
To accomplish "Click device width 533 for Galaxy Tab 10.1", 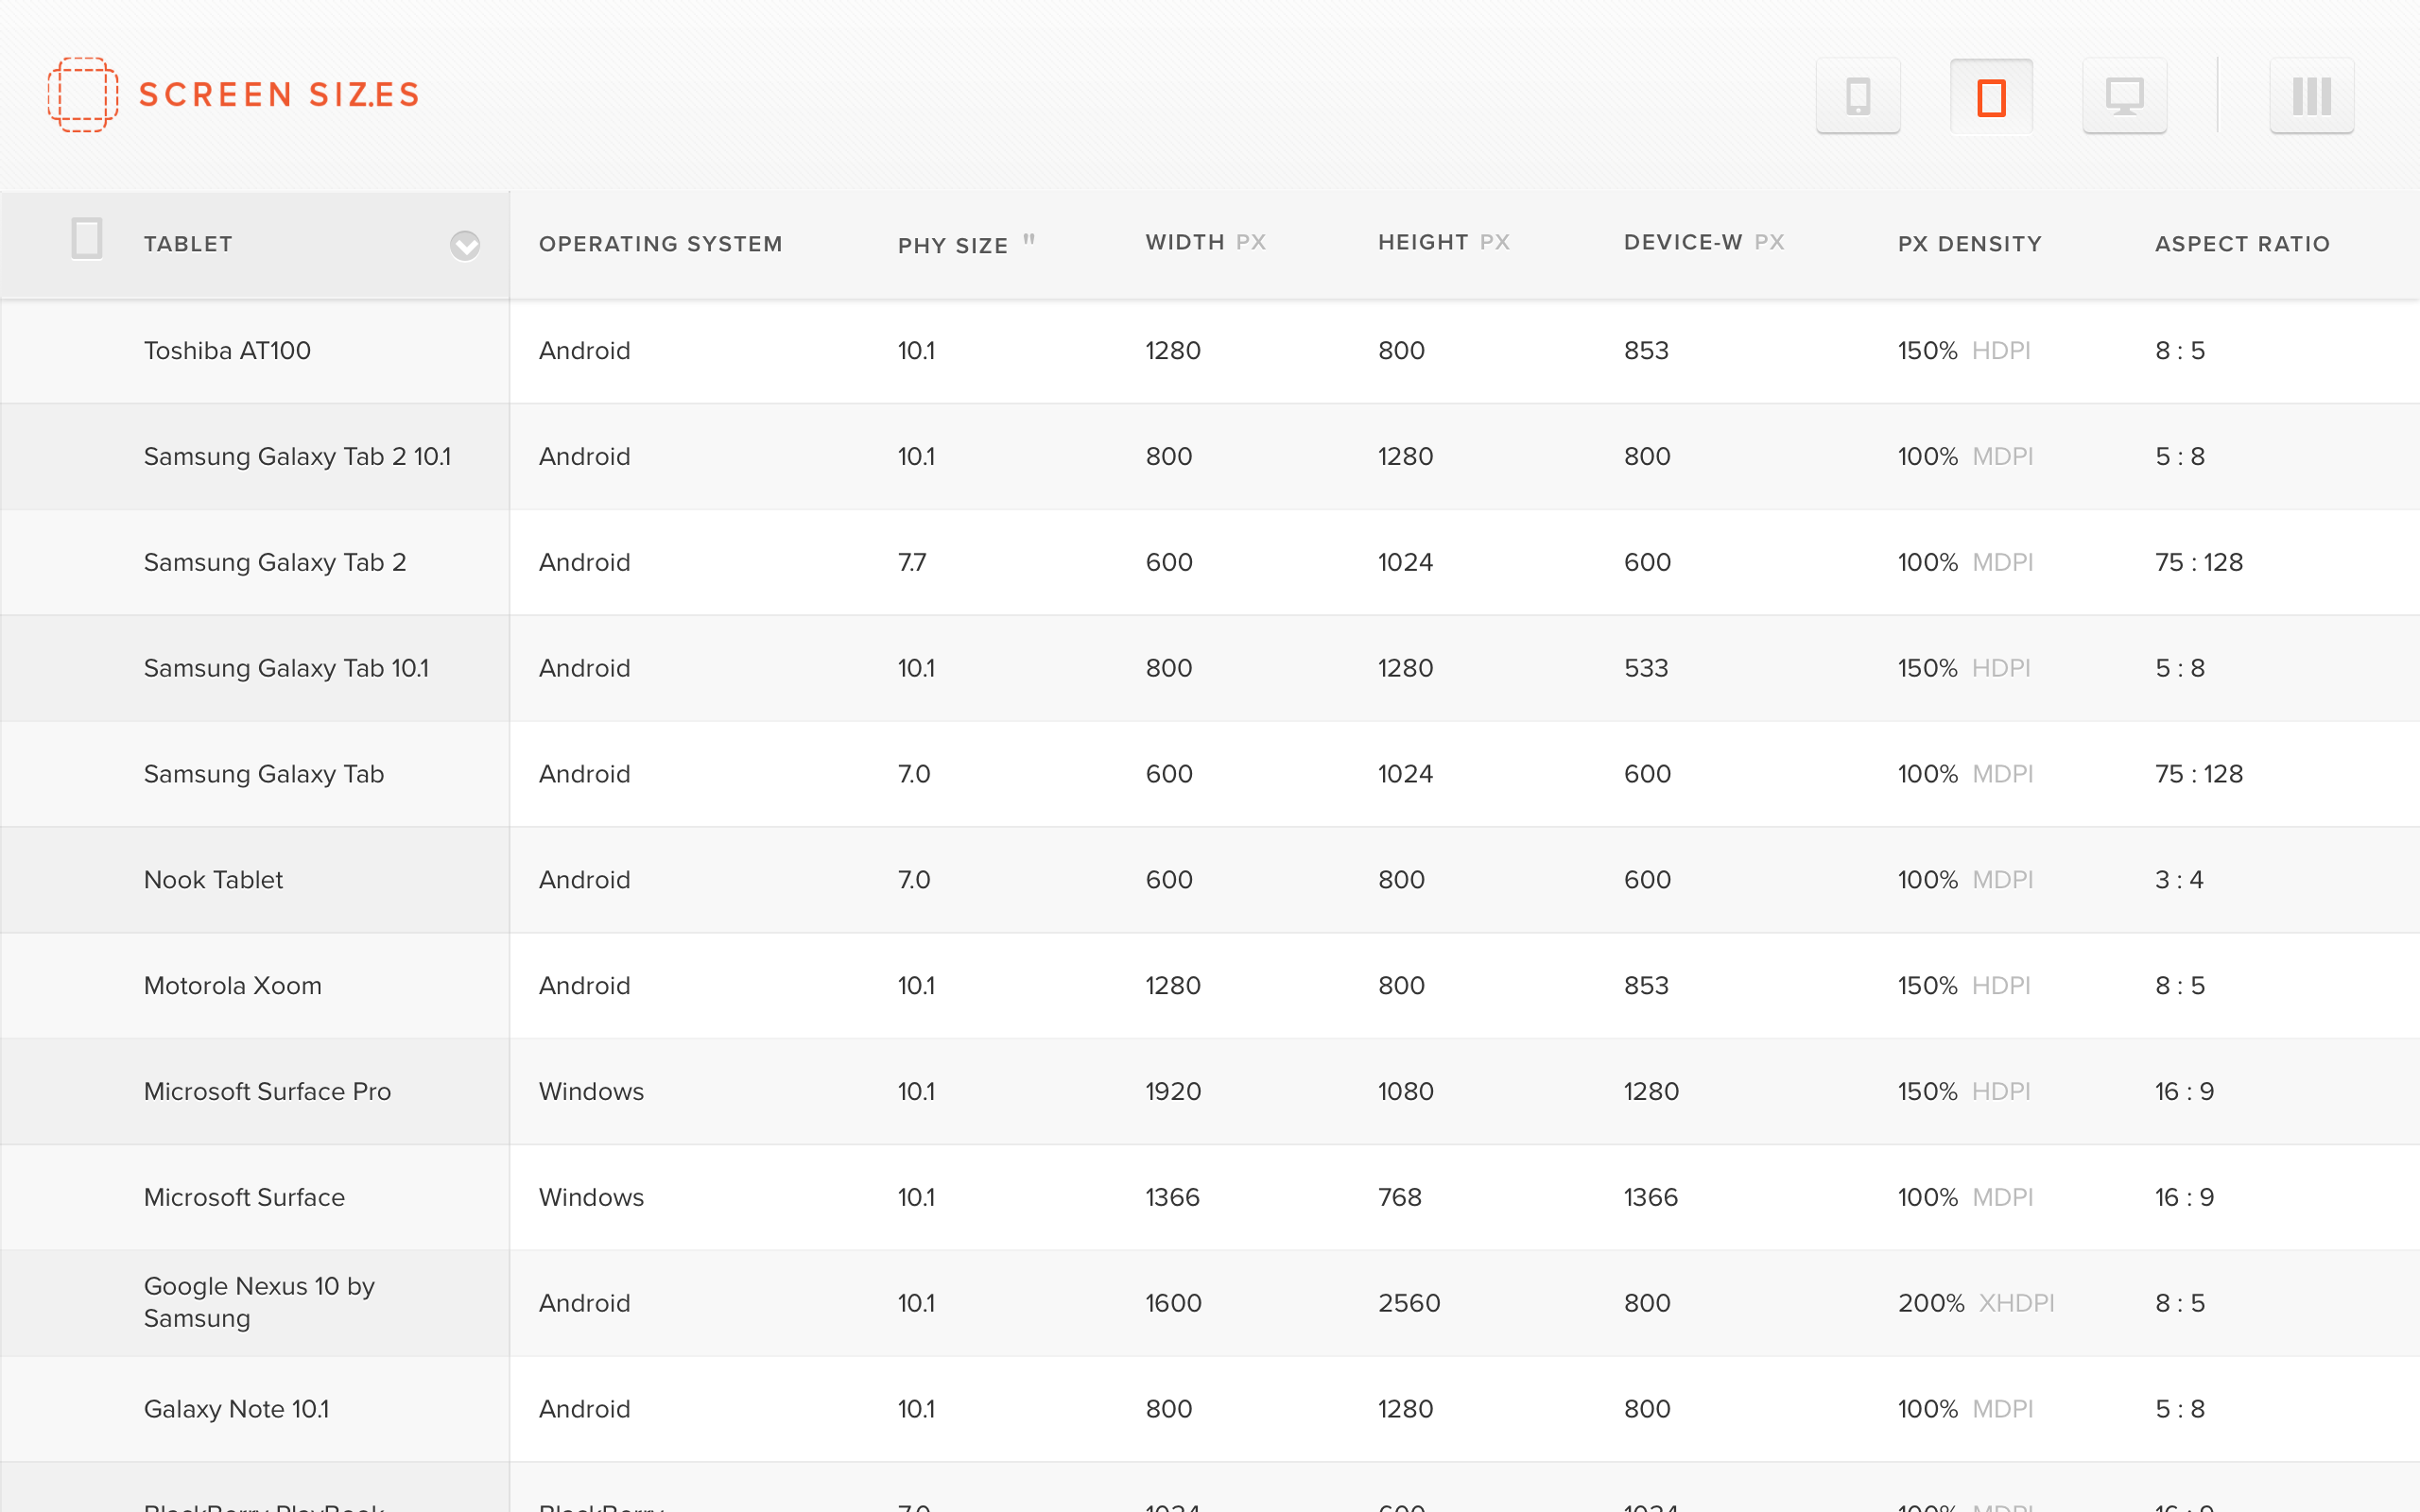I will (x=1646, y=669).
